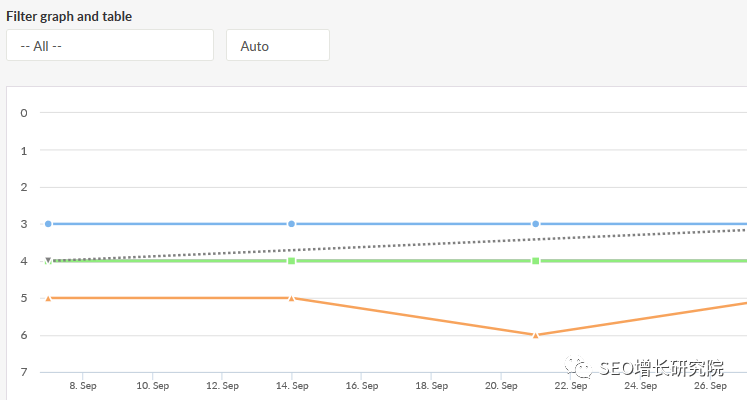747x400 pixels.
Task: Open the "Auto" interval dropdown
Action: pyautogui.click(x=278, y=45)
